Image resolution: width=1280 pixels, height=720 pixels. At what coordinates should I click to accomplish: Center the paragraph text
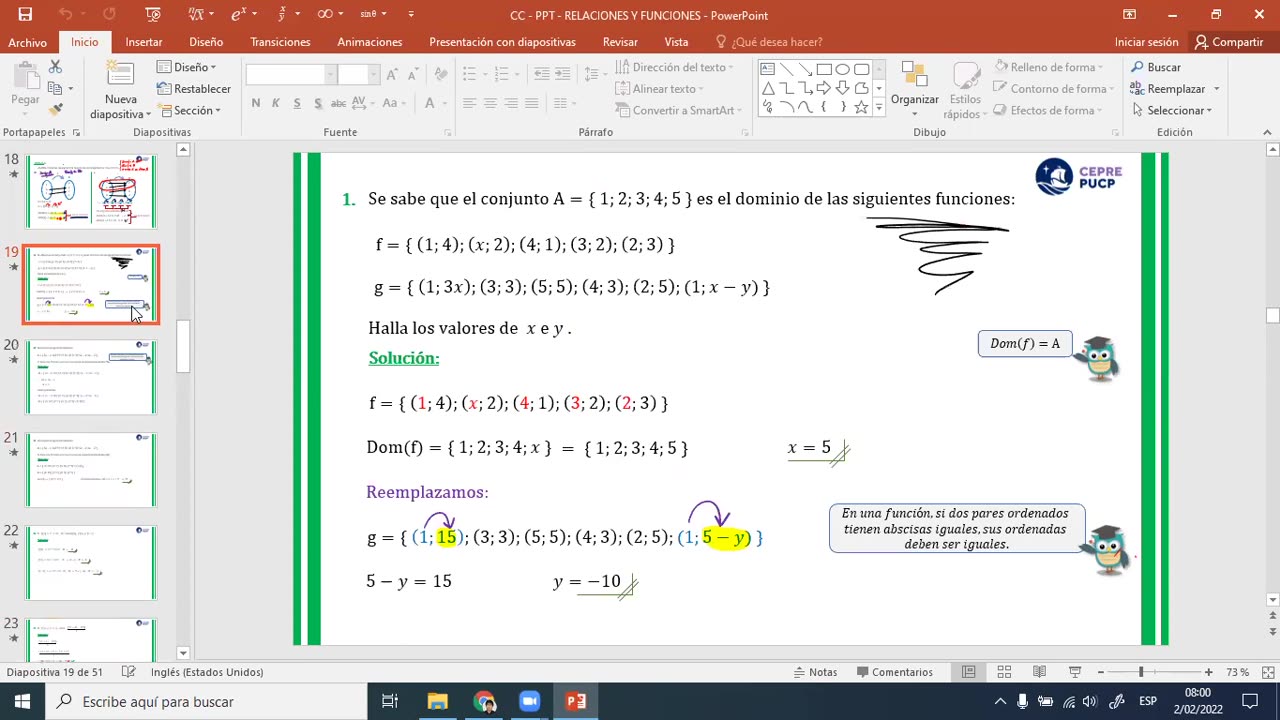491,103
